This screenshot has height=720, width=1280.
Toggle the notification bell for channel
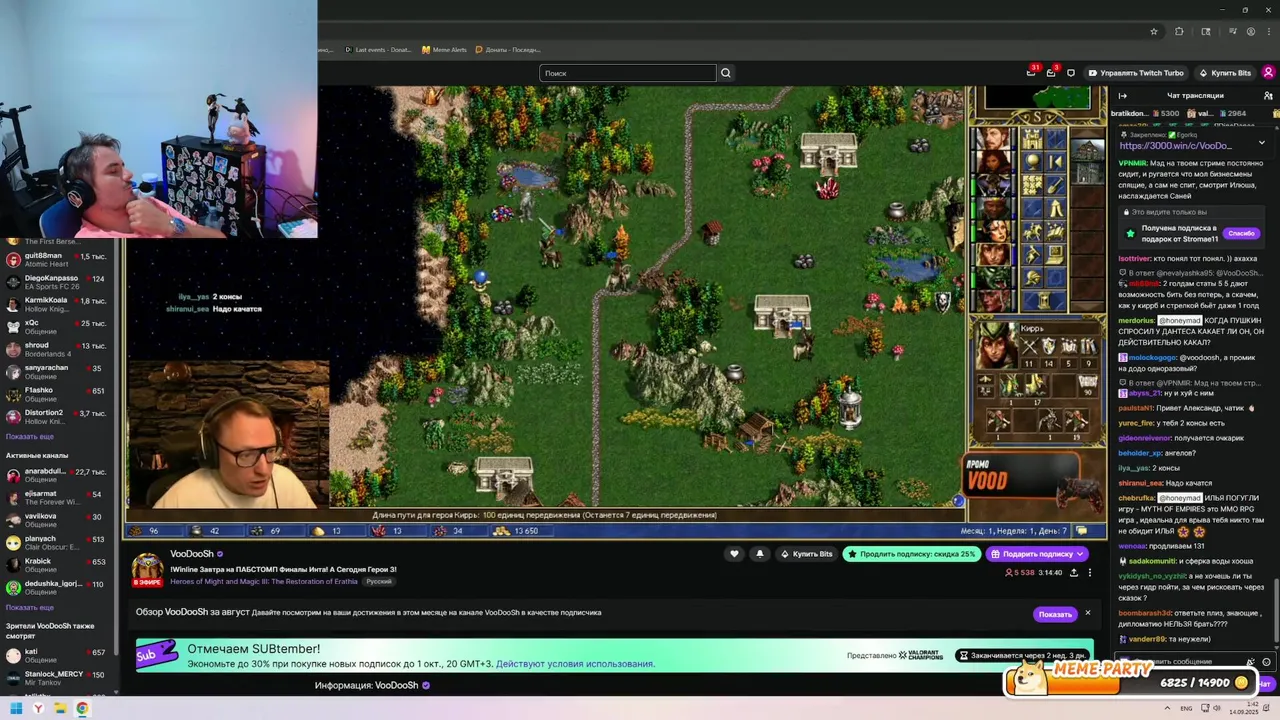pyautogui.click(x=759, y=554)
